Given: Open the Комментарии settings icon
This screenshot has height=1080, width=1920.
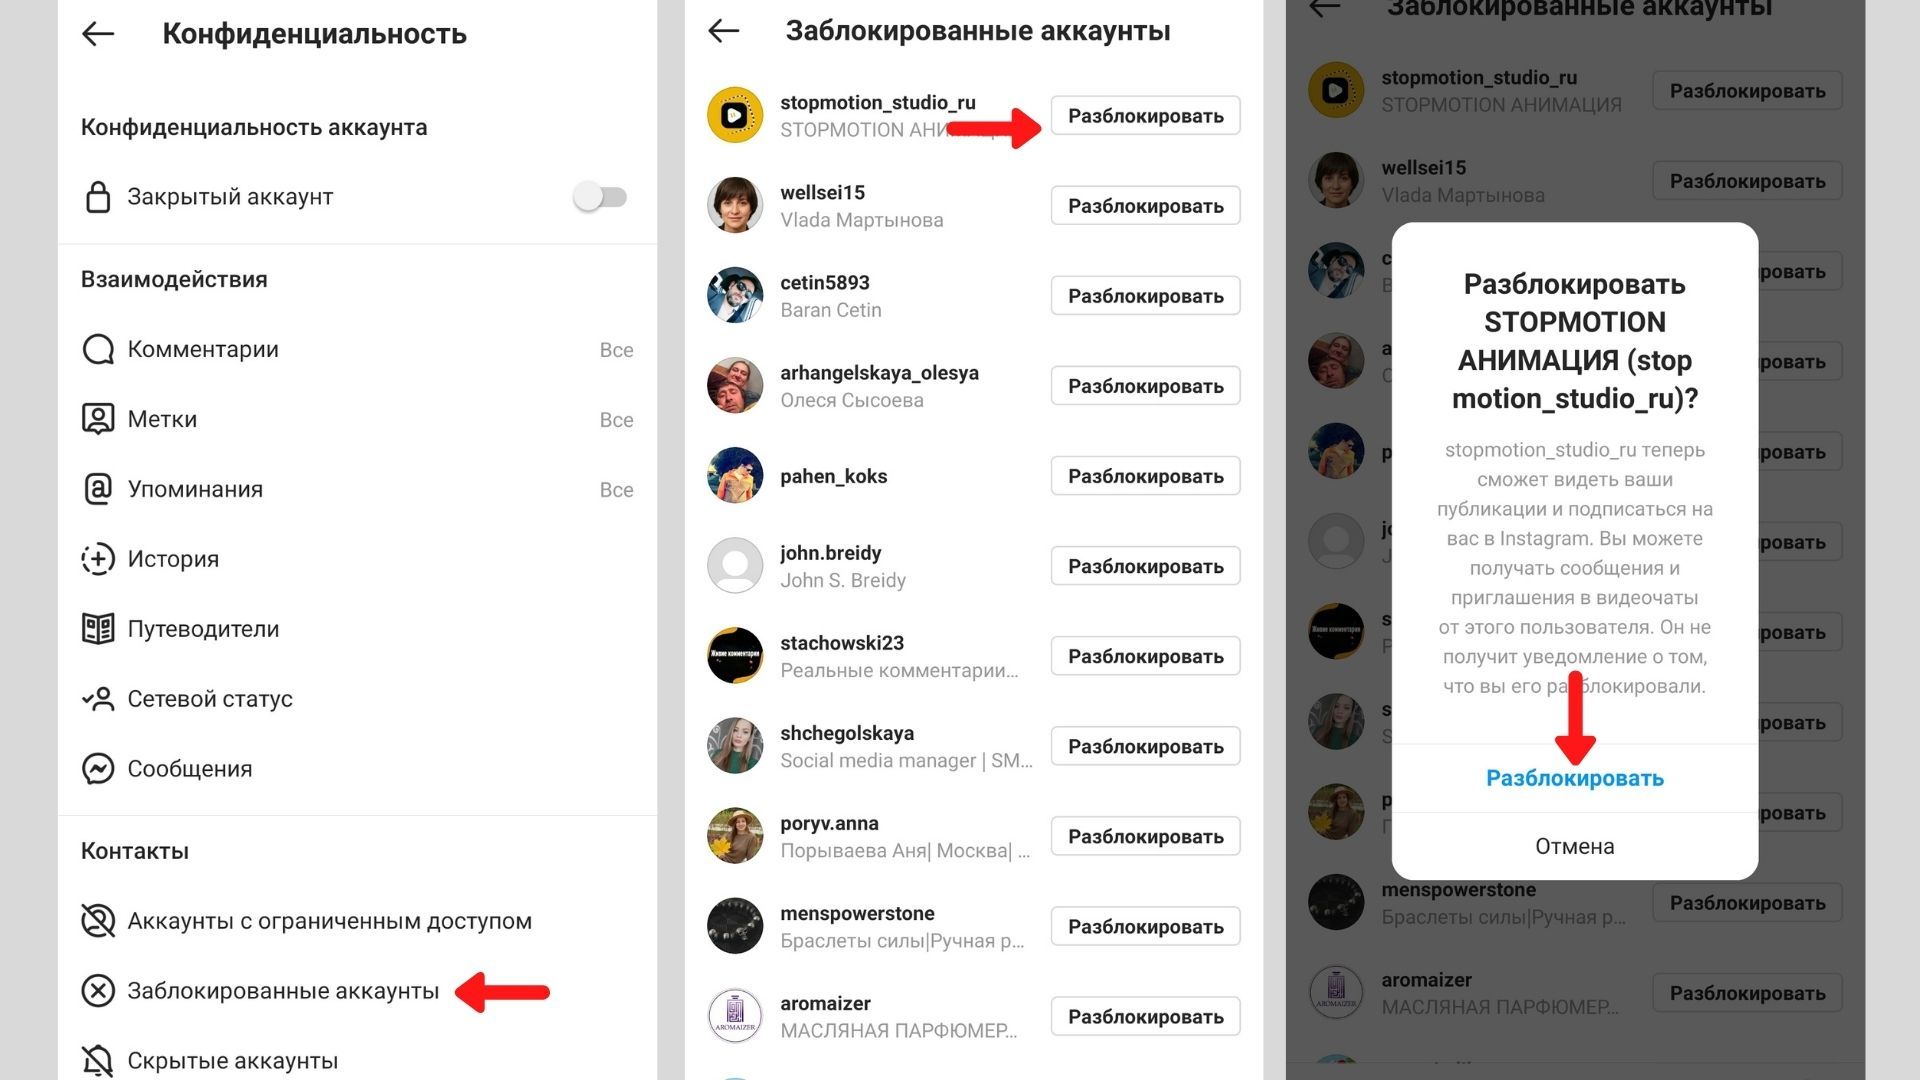Looking at the screenshot, I should click(x=98, y=350).
